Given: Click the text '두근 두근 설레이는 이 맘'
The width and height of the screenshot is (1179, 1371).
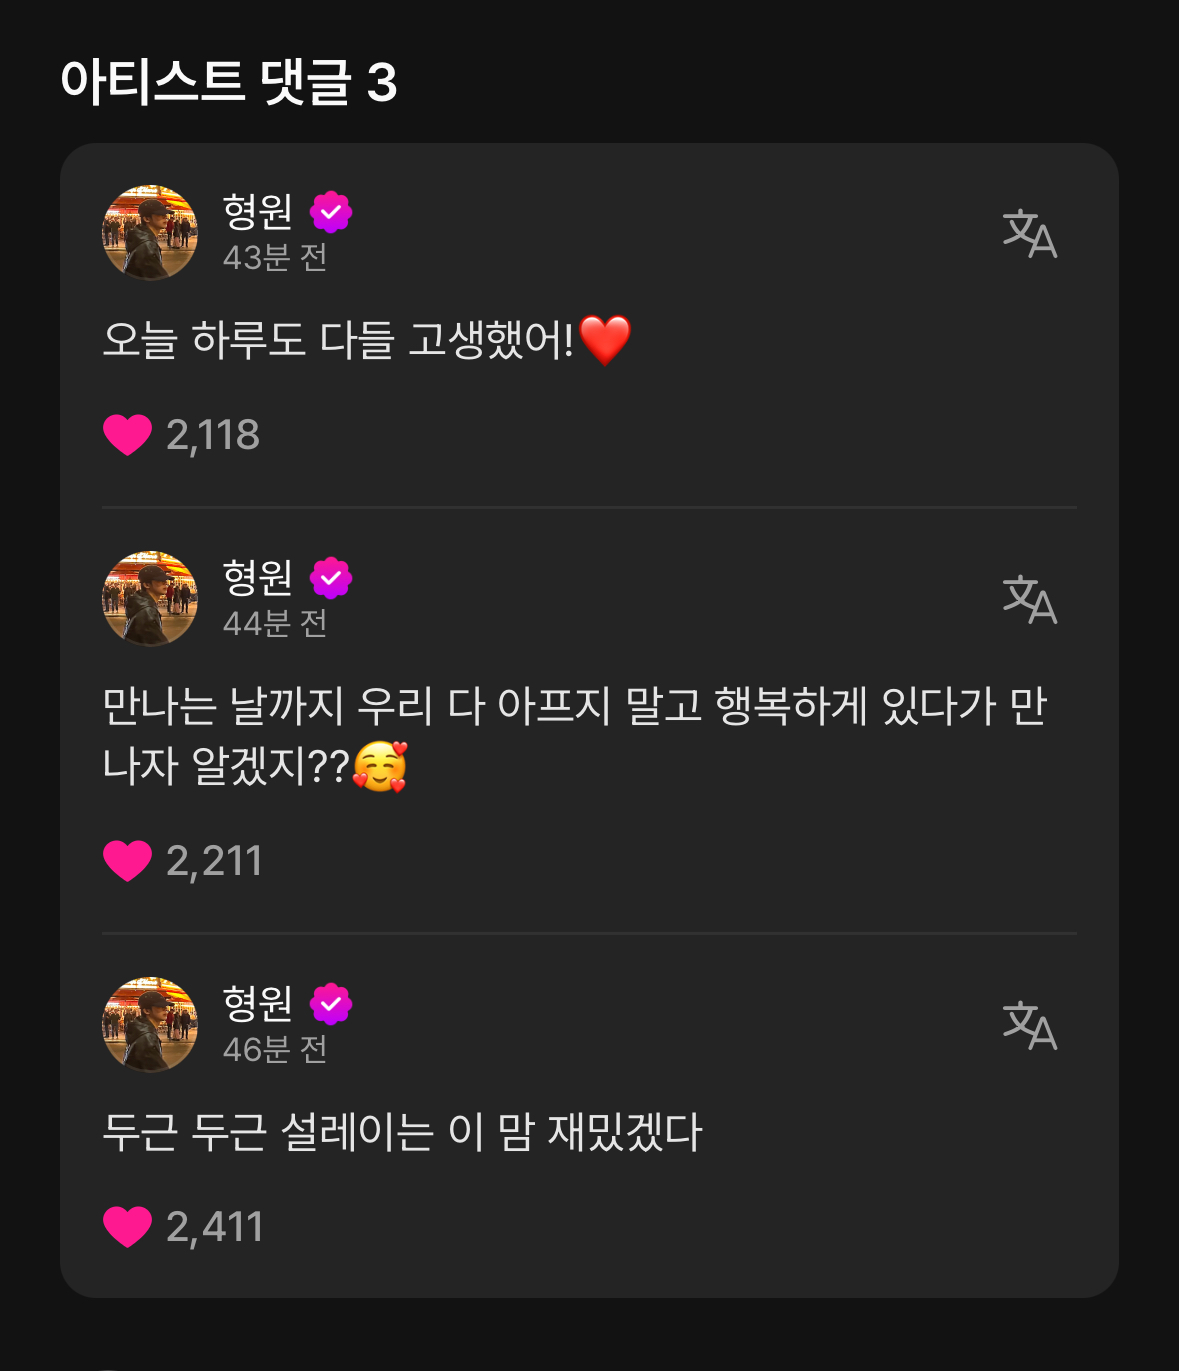Looking at the screenshot, I should tap(402, 1133).
